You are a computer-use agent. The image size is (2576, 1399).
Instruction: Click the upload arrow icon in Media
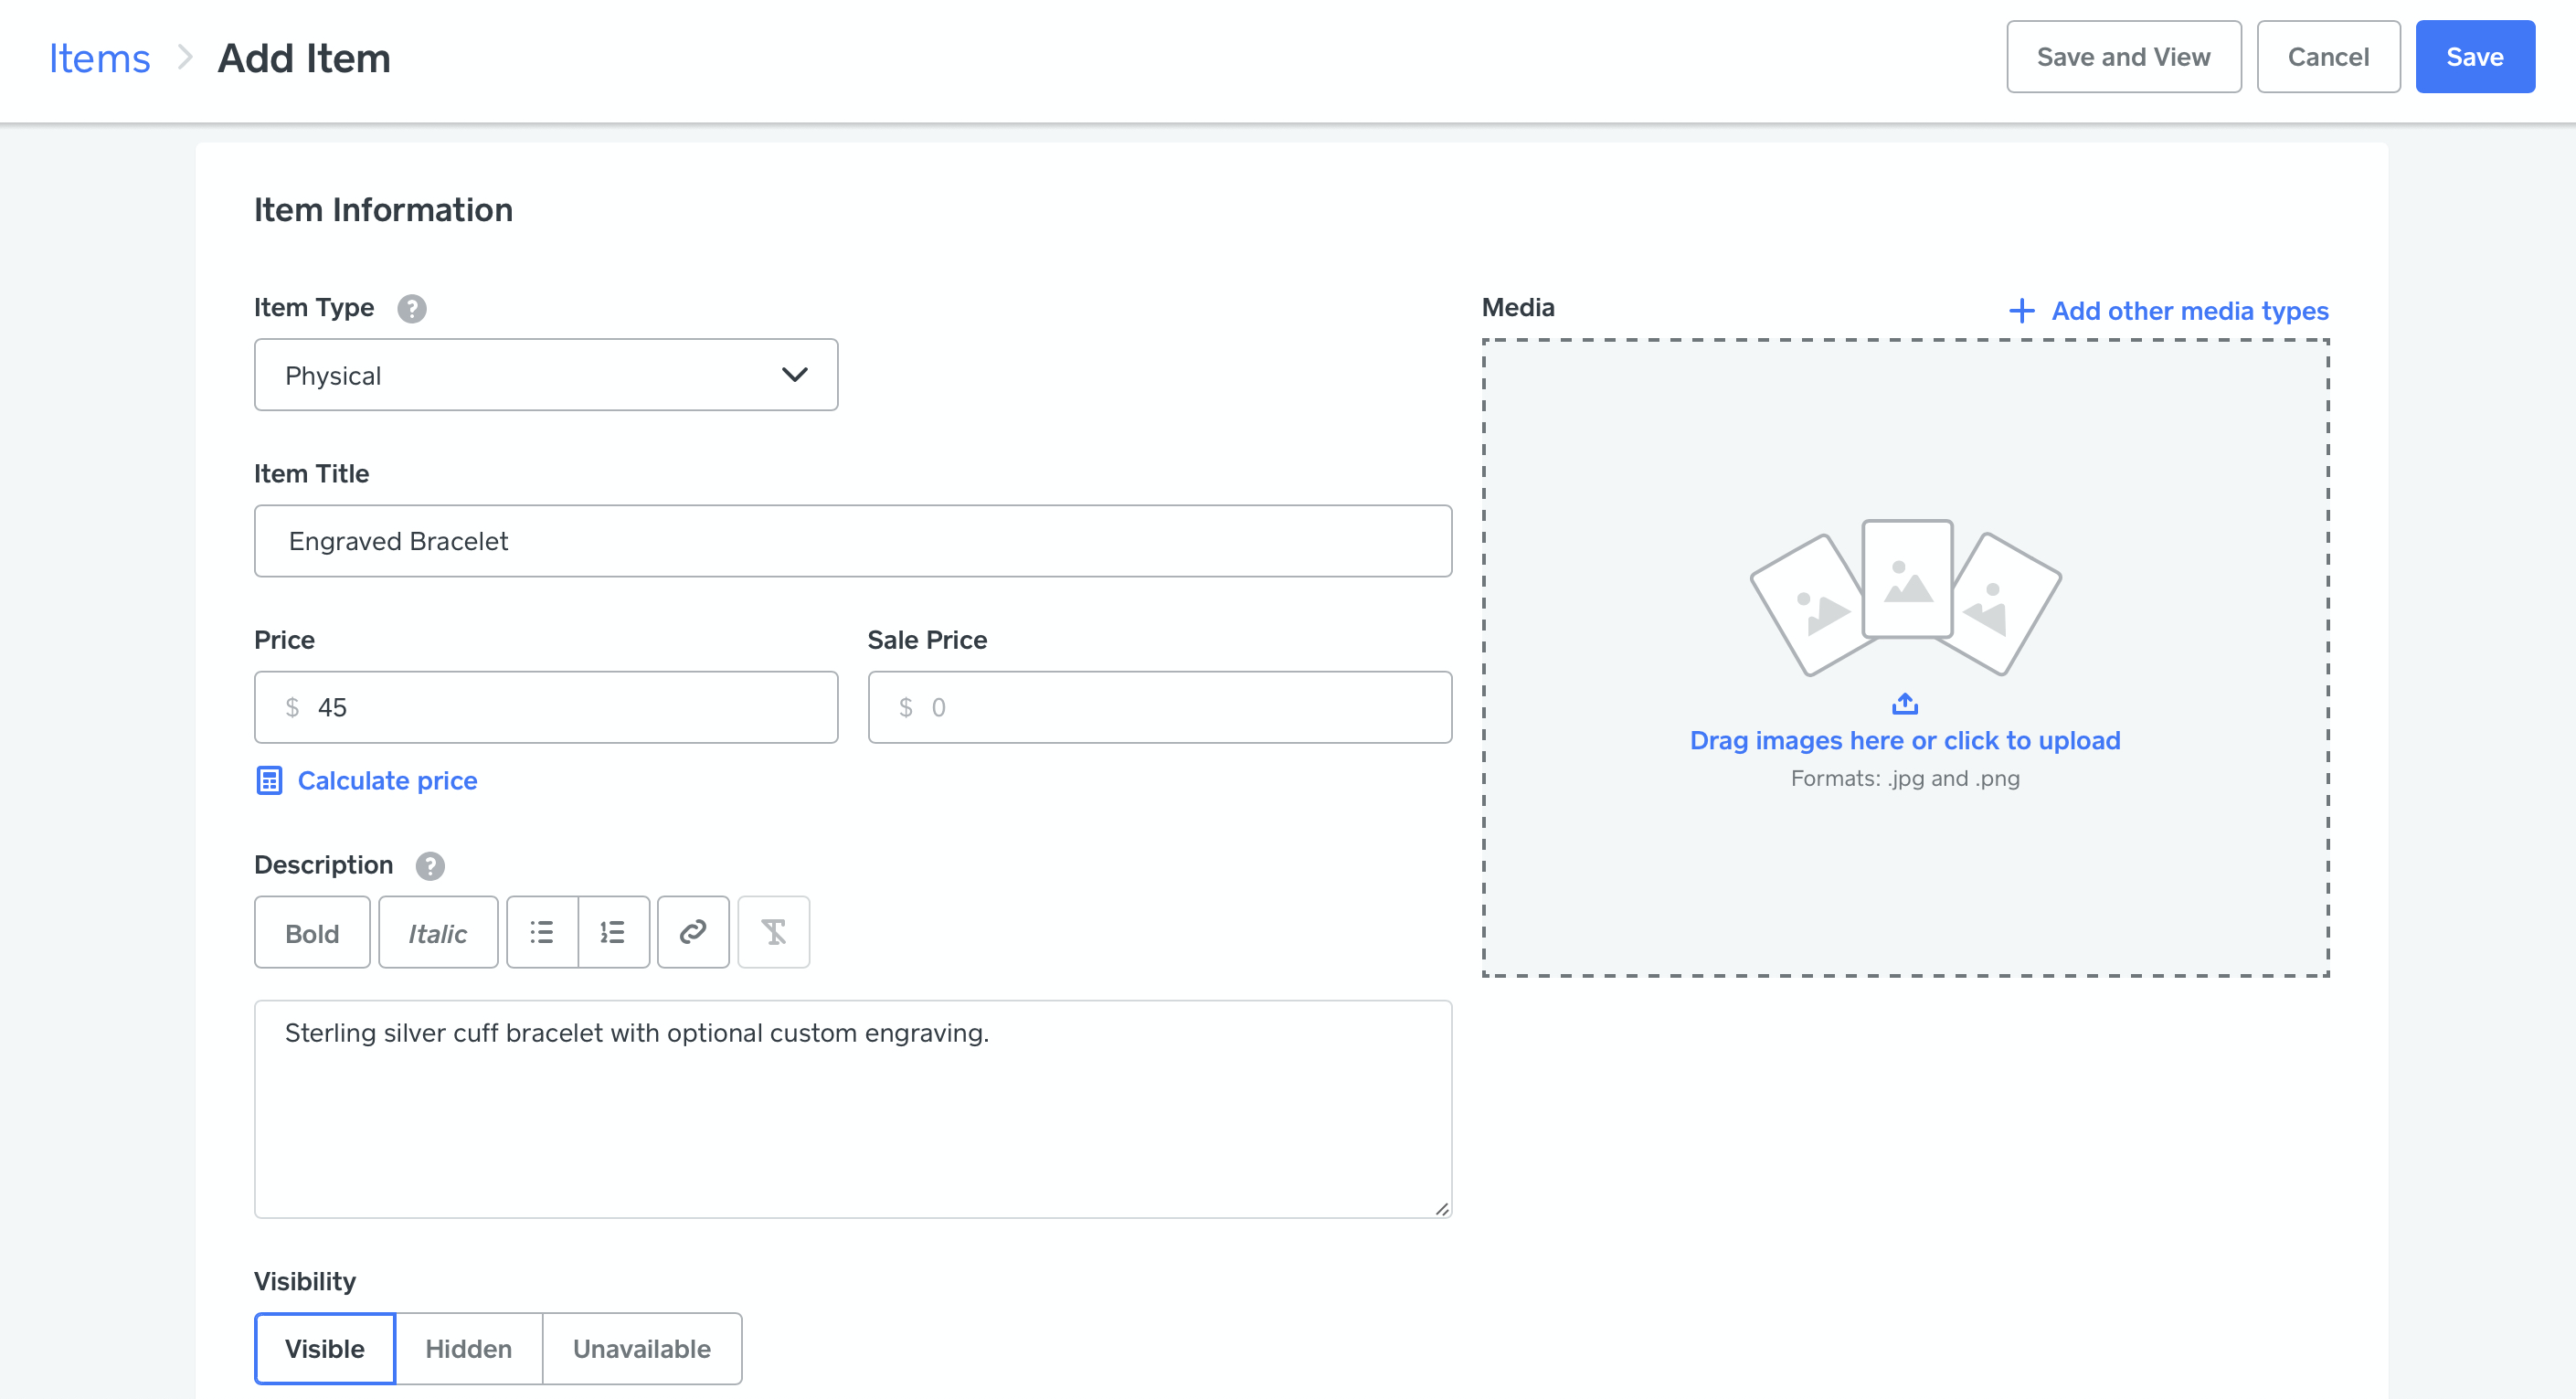click(x=1905, y=704)
